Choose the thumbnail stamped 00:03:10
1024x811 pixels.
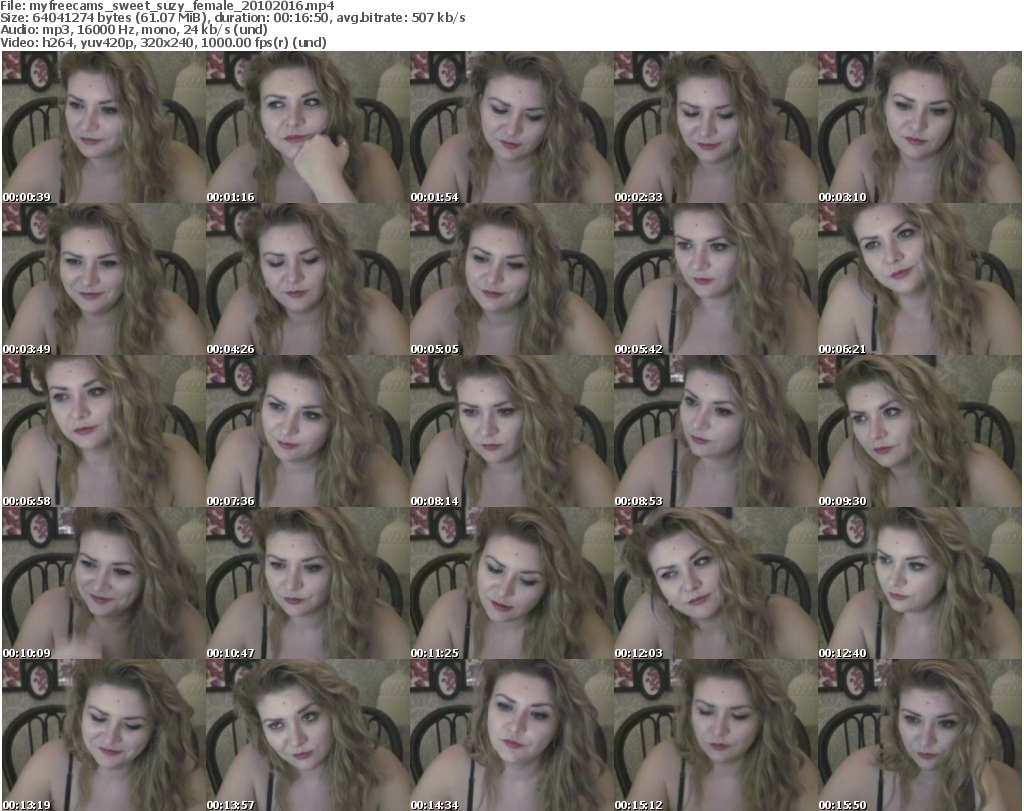(x=920, y=127)
